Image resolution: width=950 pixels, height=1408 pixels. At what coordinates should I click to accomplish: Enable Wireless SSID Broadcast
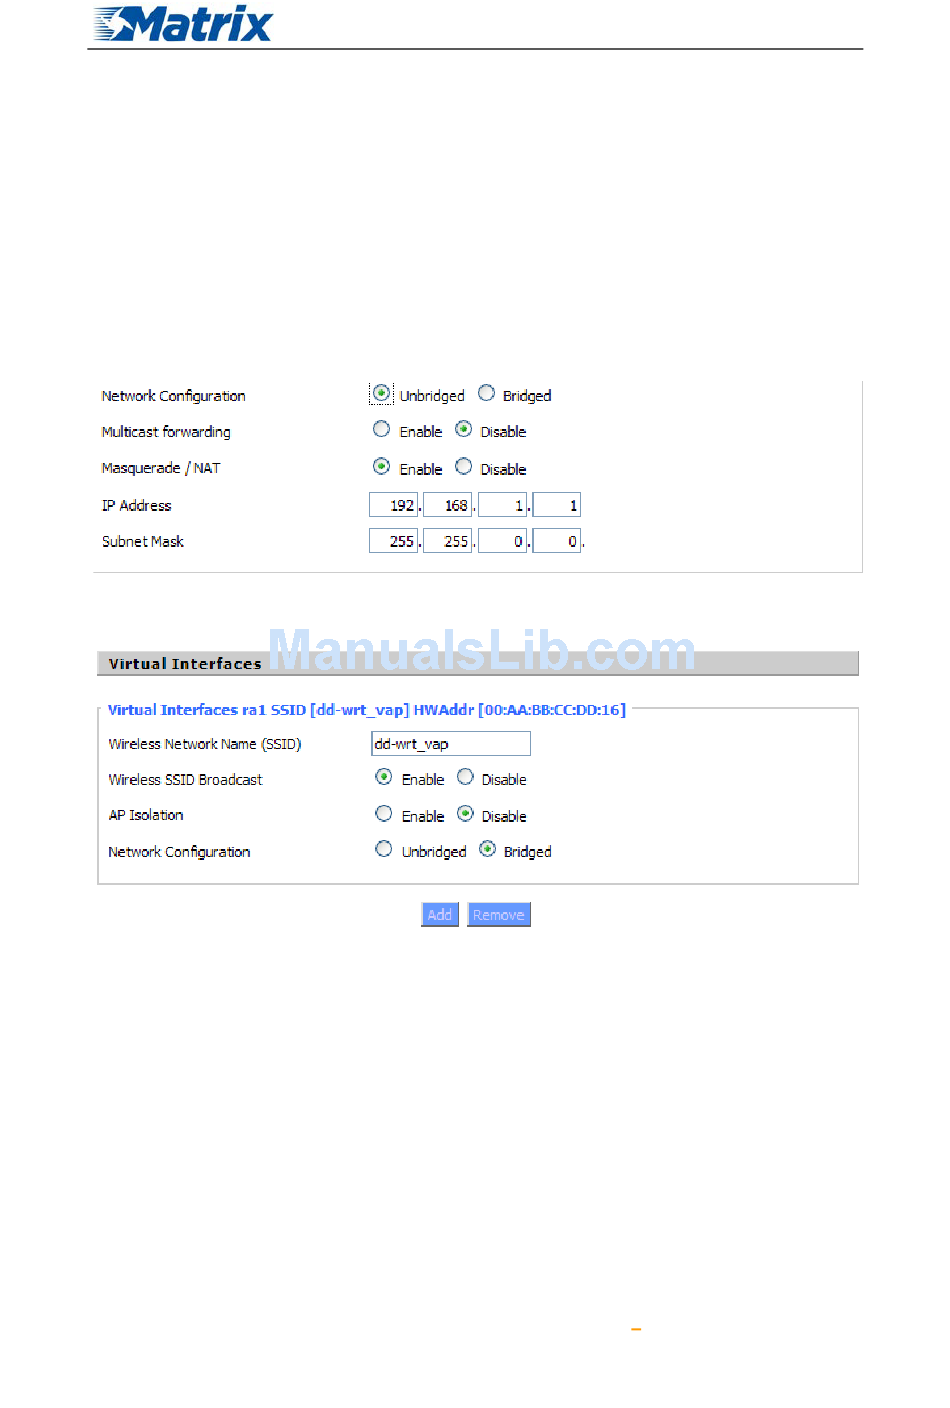(x=383, y=777)
